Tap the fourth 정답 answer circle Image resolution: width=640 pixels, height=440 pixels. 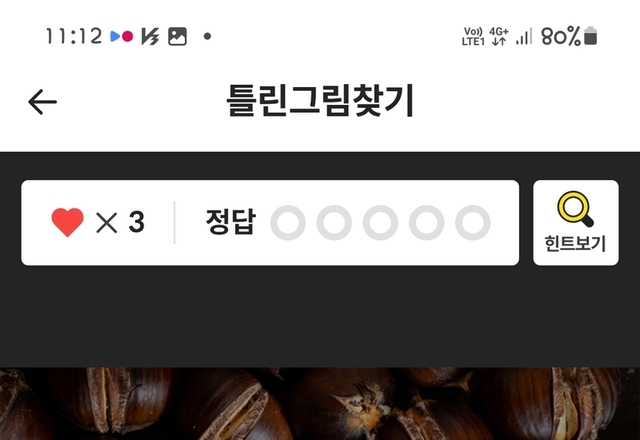(x=427, y=222)
